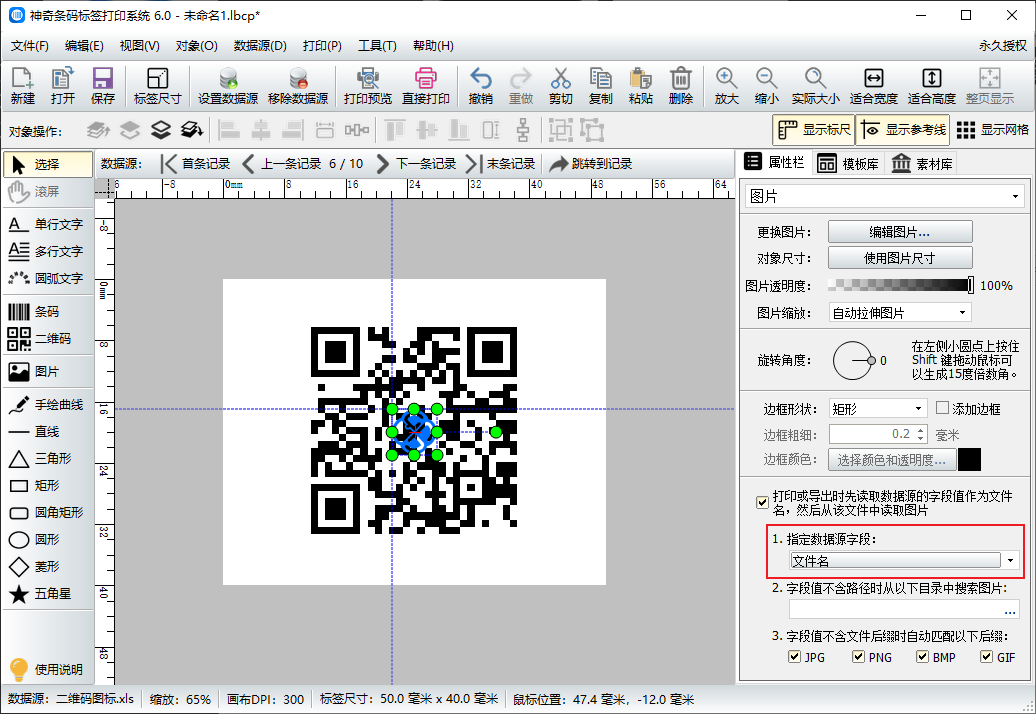Click the 新建 (New) toolbar icon
This screenshot has height=714, width=1036.
(x=22, y=86)
